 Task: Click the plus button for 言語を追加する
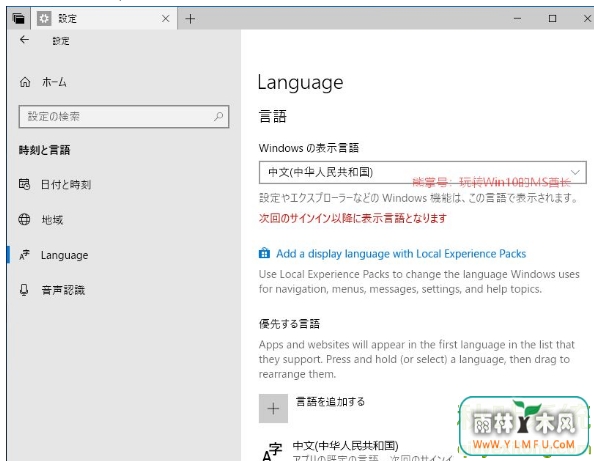(x=273, y=408)
